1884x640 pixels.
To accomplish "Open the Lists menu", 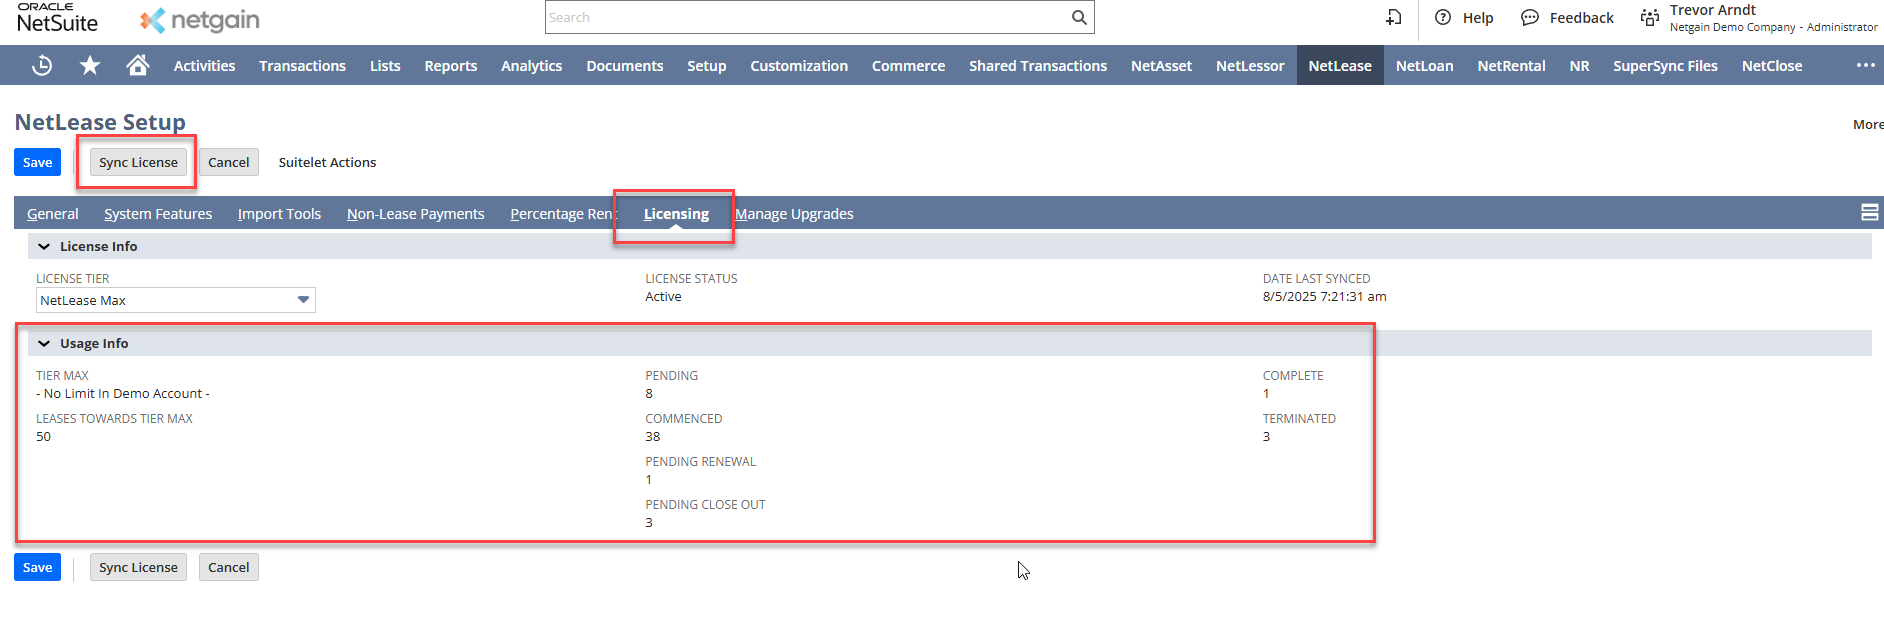I will point(385,66).
